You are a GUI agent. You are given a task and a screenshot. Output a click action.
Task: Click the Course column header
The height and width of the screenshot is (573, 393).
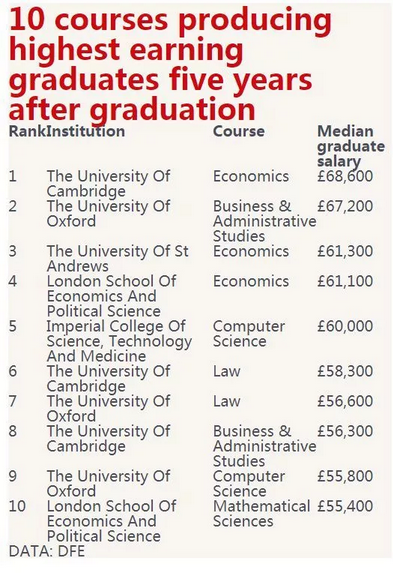pos(239,131)
